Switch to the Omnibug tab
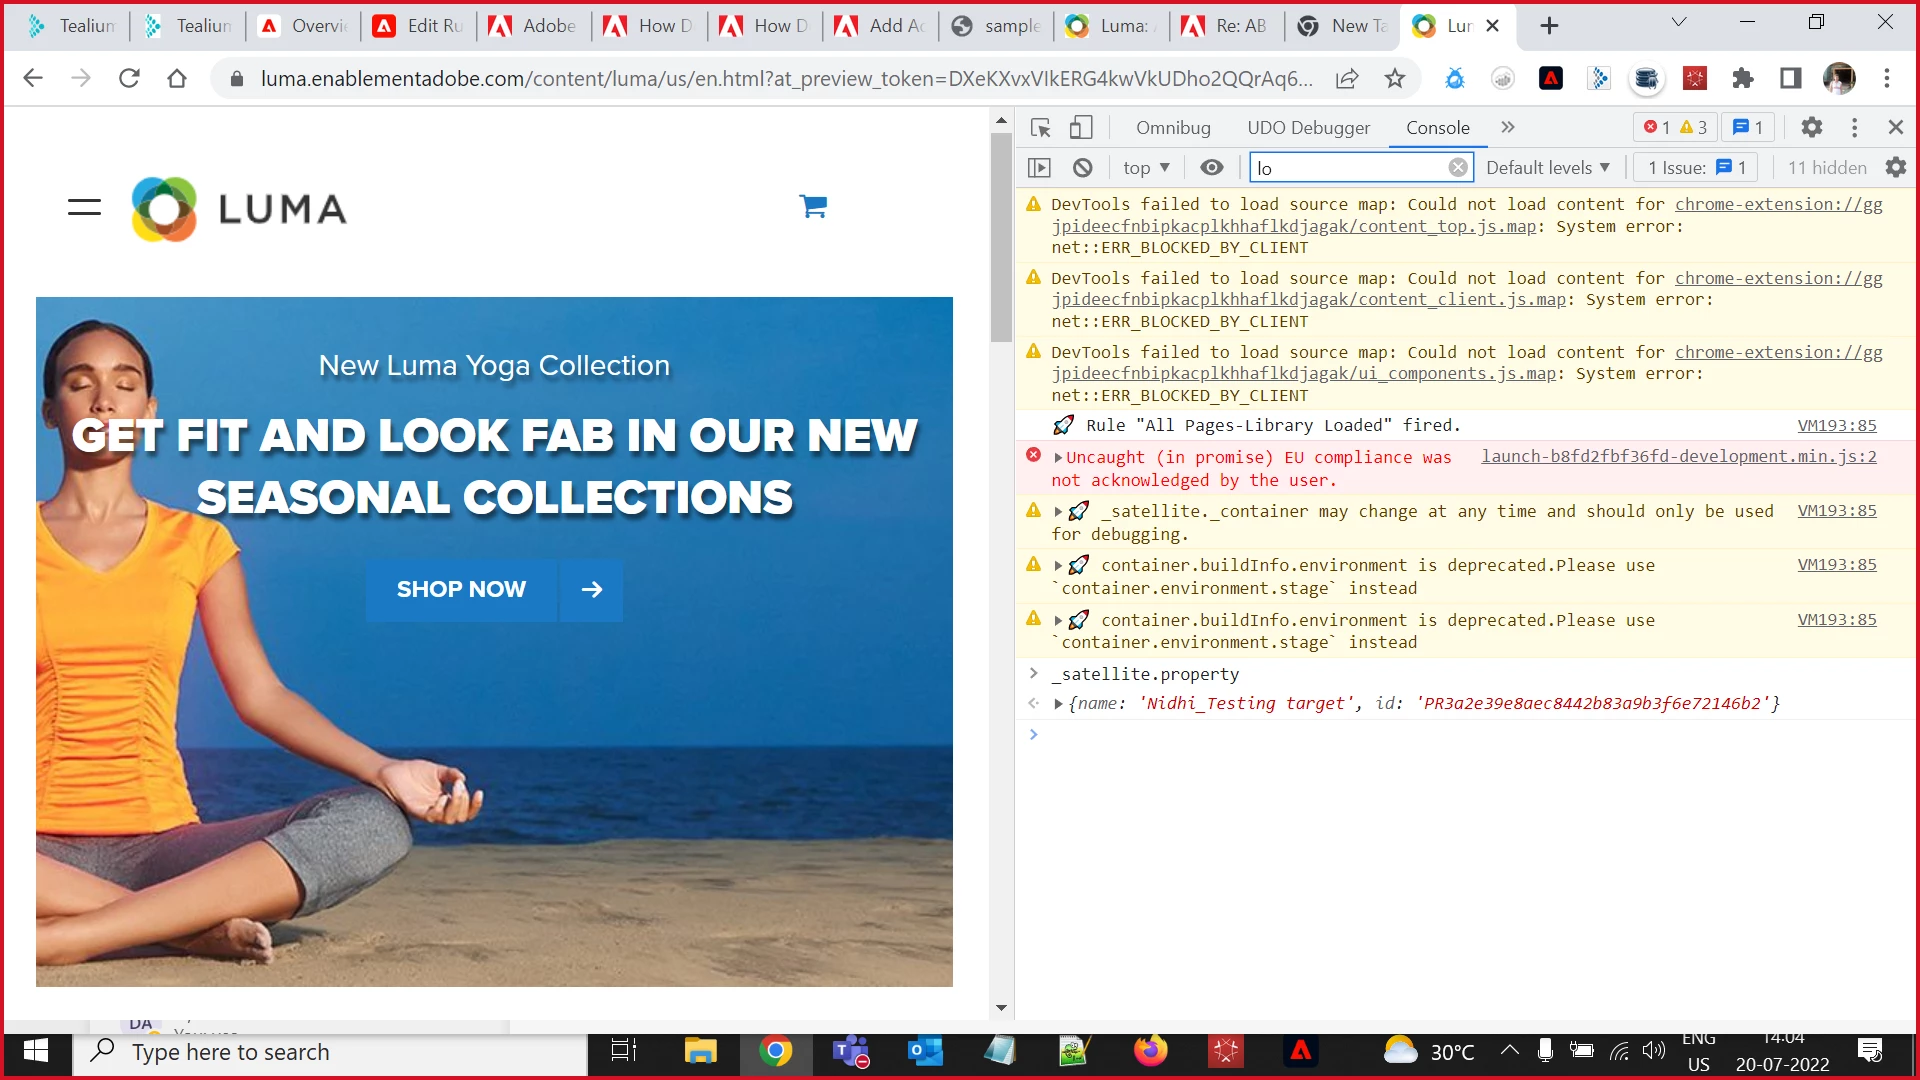The width and height of the screenshot is (1920, 1080). (x=1173, y=127)
